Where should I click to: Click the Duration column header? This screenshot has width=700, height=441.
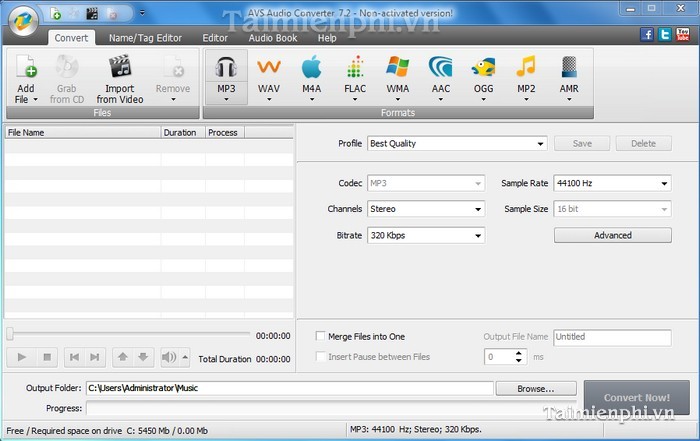[183, 133]
